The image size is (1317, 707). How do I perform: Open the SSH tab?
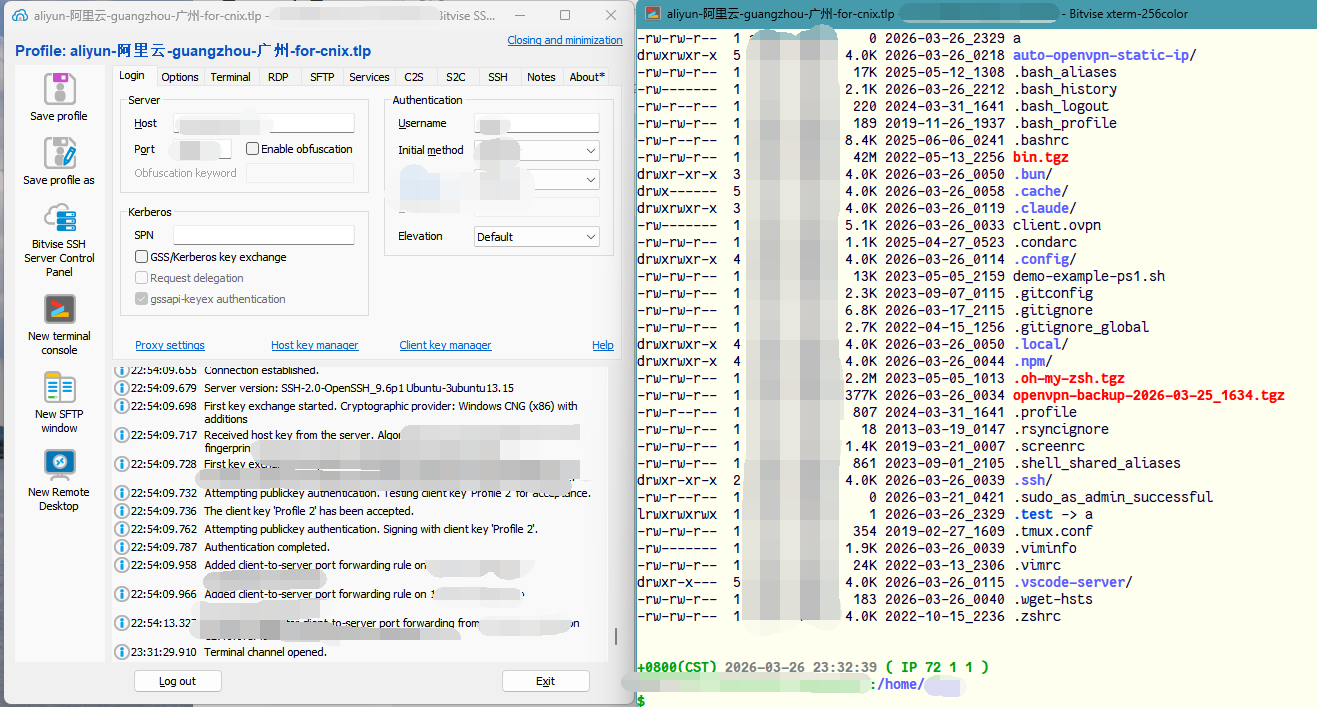(498, 77)
